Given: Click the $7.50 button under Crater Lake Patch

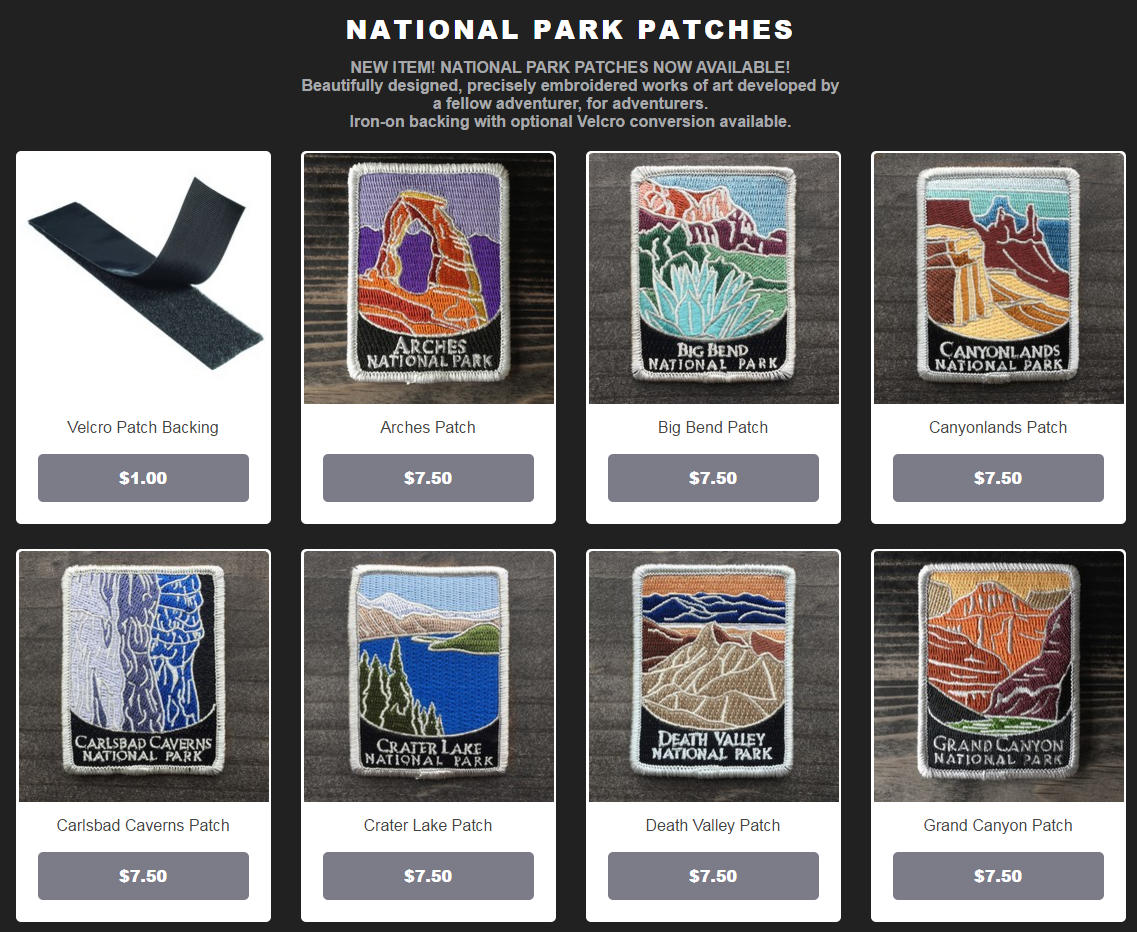Looking at the screenshot, I should click(x=429, y=876).
